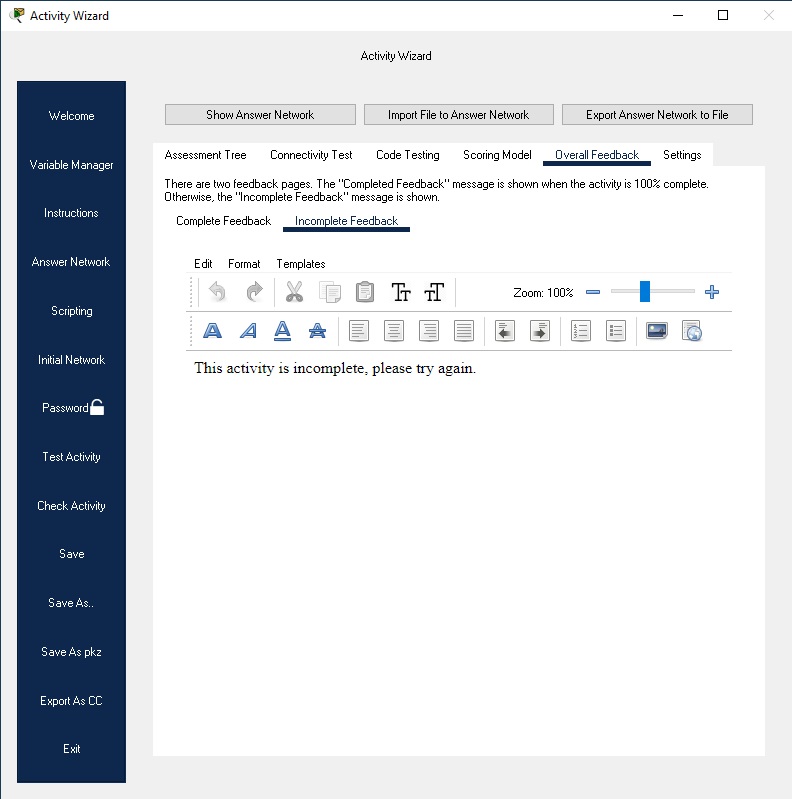Click the zoom slider thumb

tap(645, 291)
